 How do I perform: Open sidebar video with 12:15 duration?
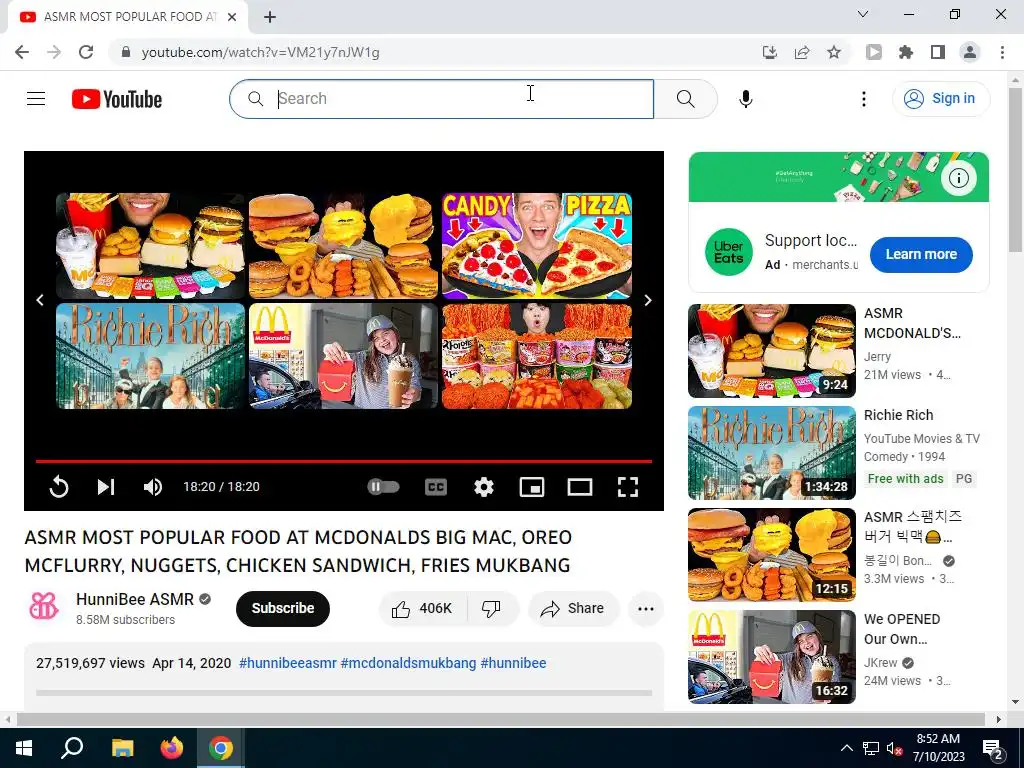pos(772,554)
